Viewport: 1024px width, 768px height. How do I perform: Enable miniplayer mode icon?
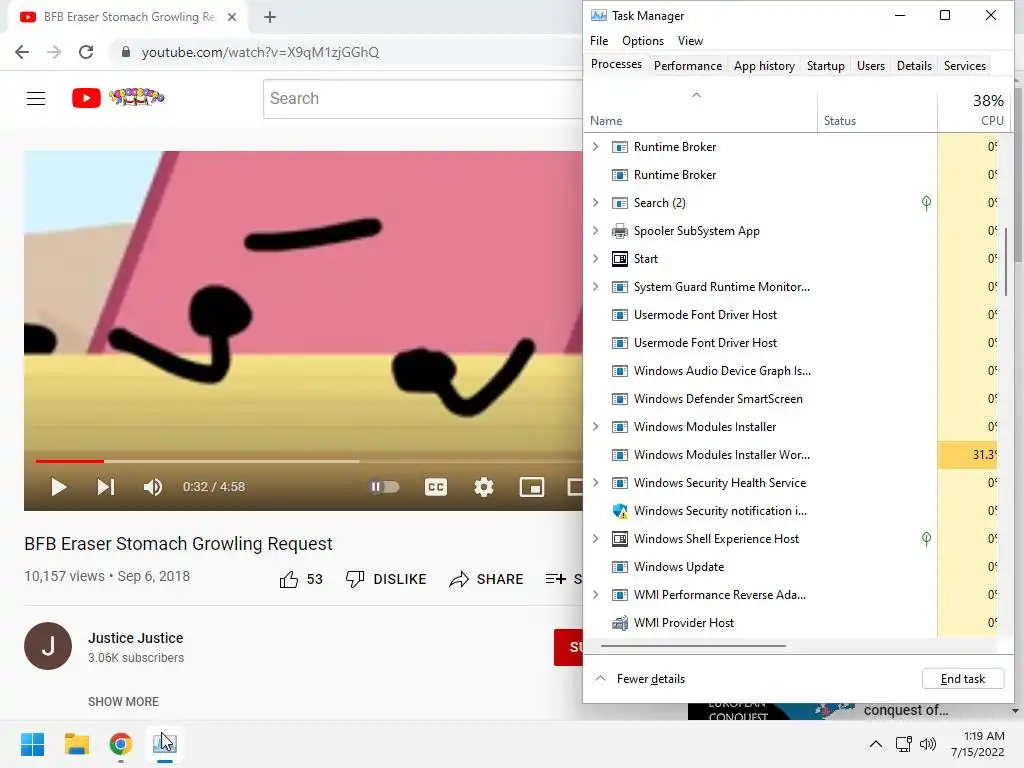click(532, 487)
